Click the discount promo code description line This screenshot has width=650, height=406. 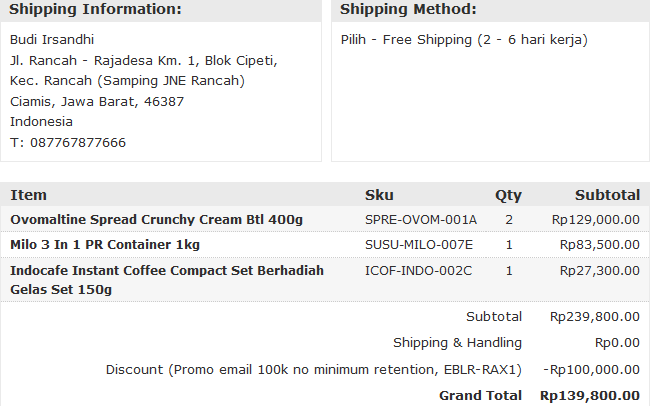pos(314,370)
